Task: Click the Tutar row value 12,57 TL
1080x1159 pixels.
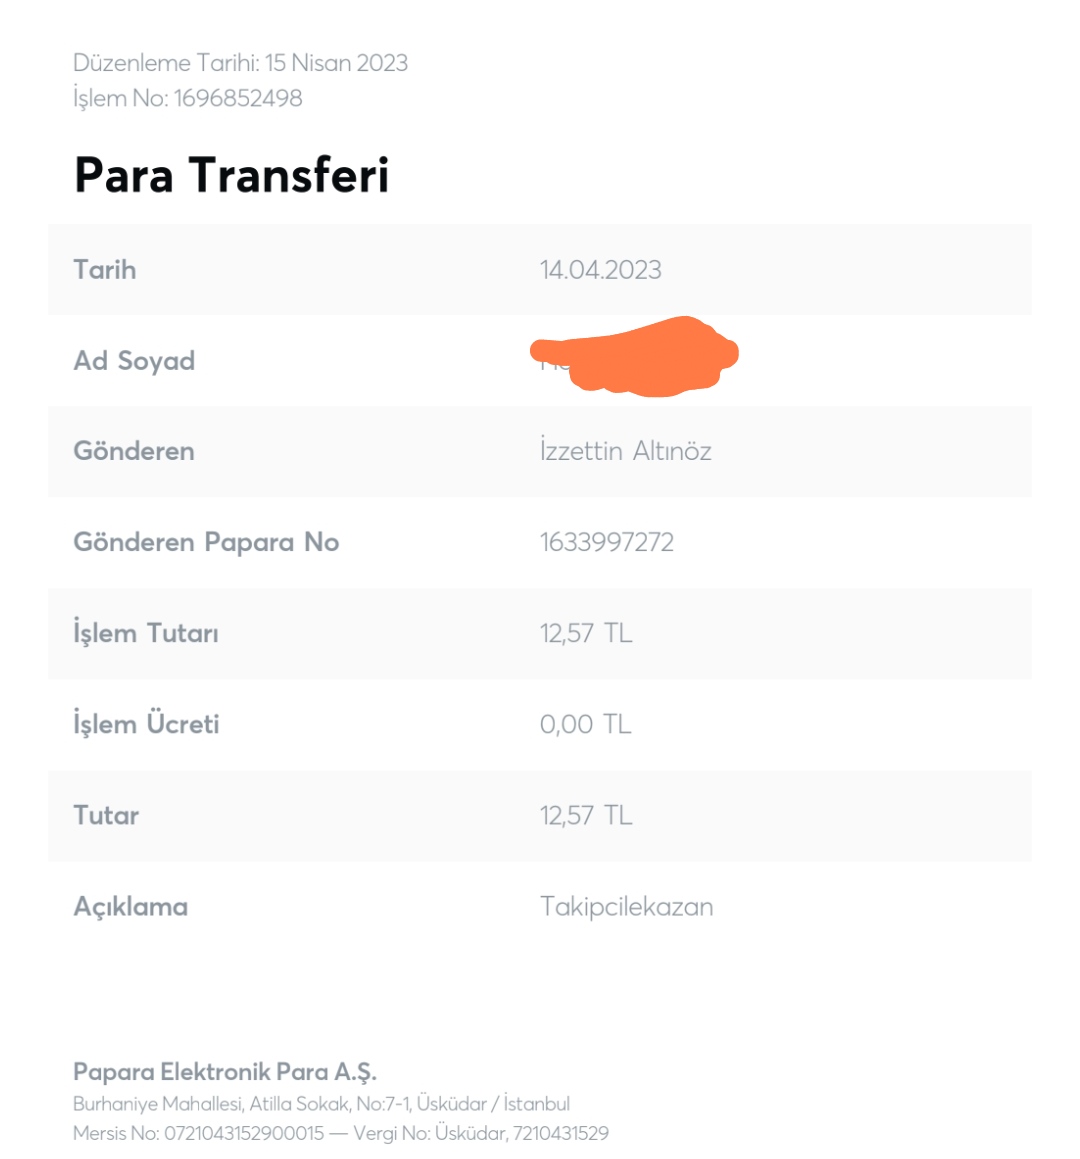Action: click(x=586, y=816)
